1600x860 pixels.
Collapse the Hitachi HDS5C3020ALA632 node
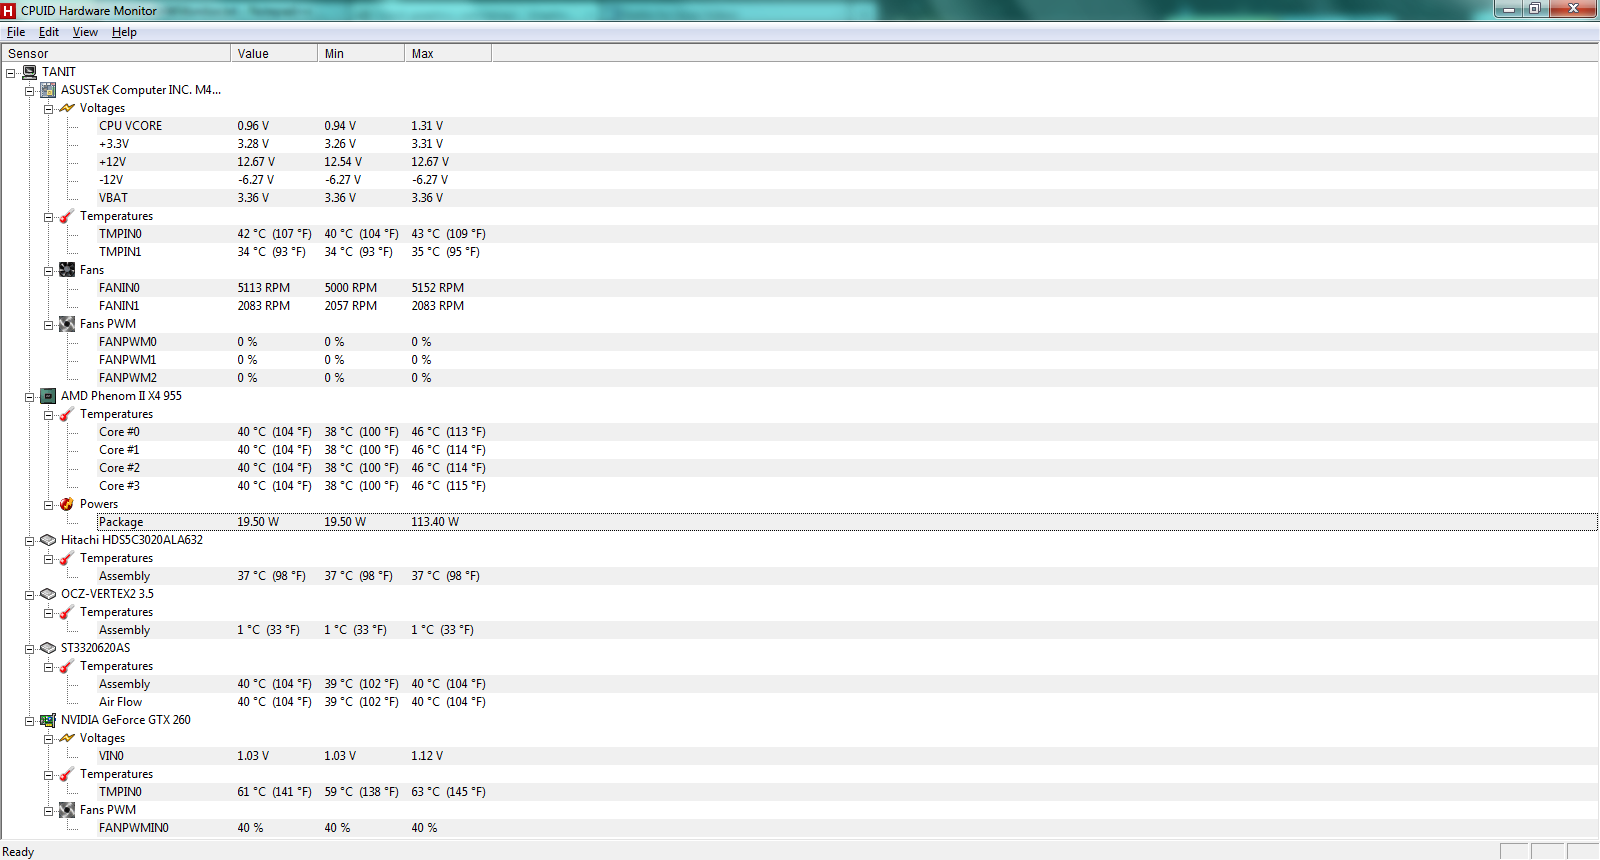(29, 541)
